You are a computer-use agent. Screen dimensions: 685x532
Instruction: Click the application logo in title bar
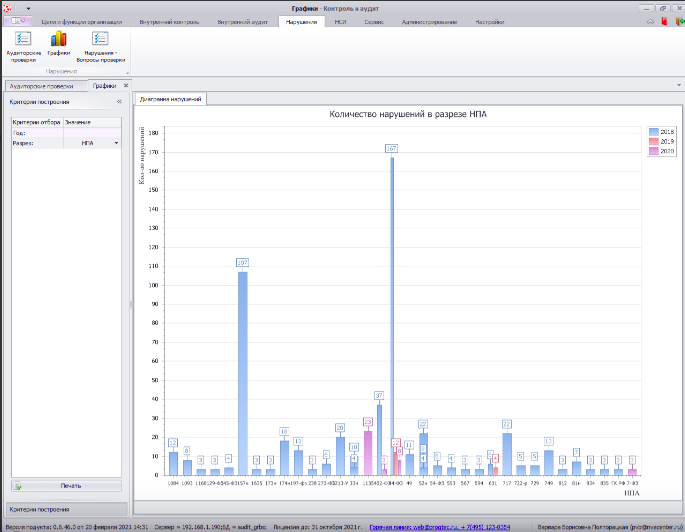pyautogui.click(x=7, y=8)
